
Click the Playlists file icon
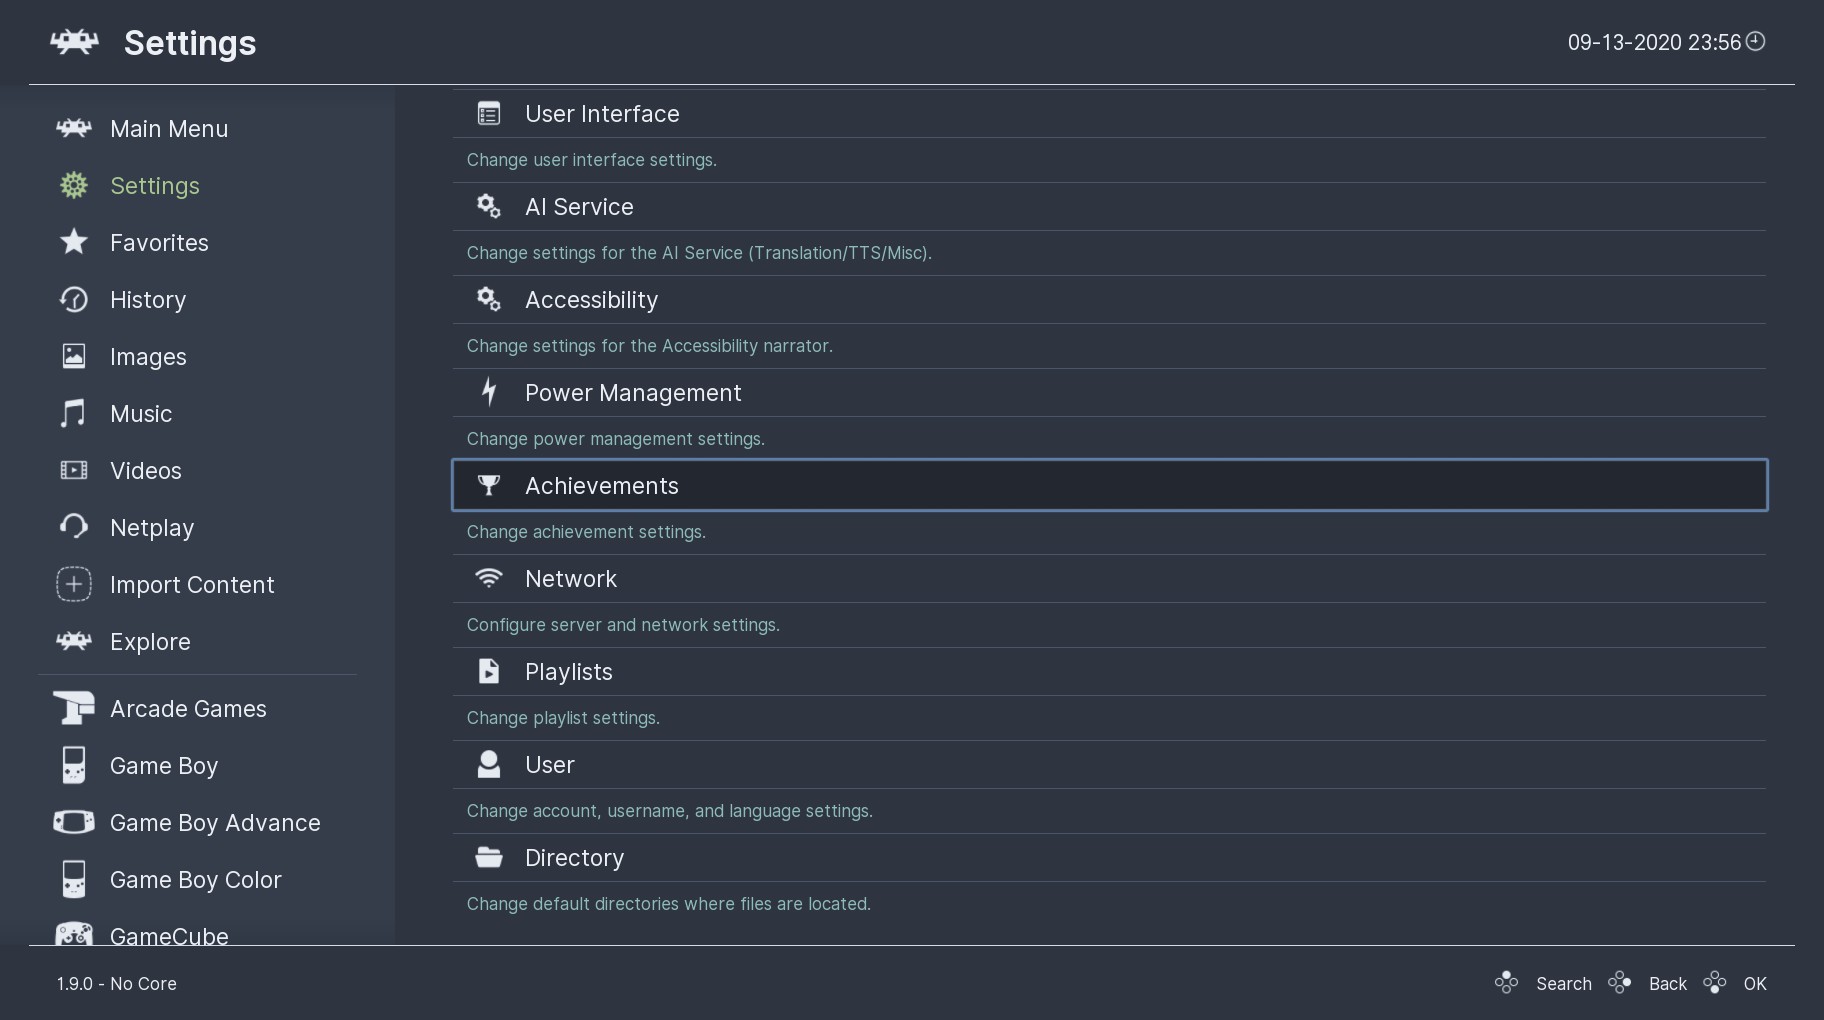488,671
